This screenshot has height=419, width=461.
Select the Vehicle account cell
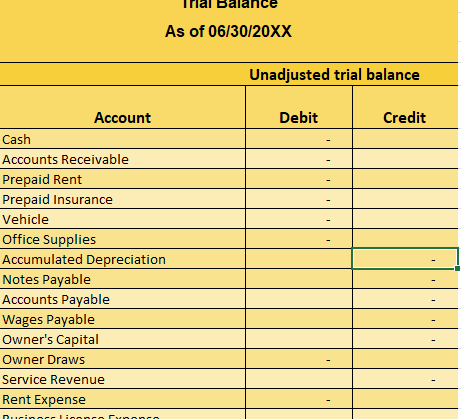122,219
